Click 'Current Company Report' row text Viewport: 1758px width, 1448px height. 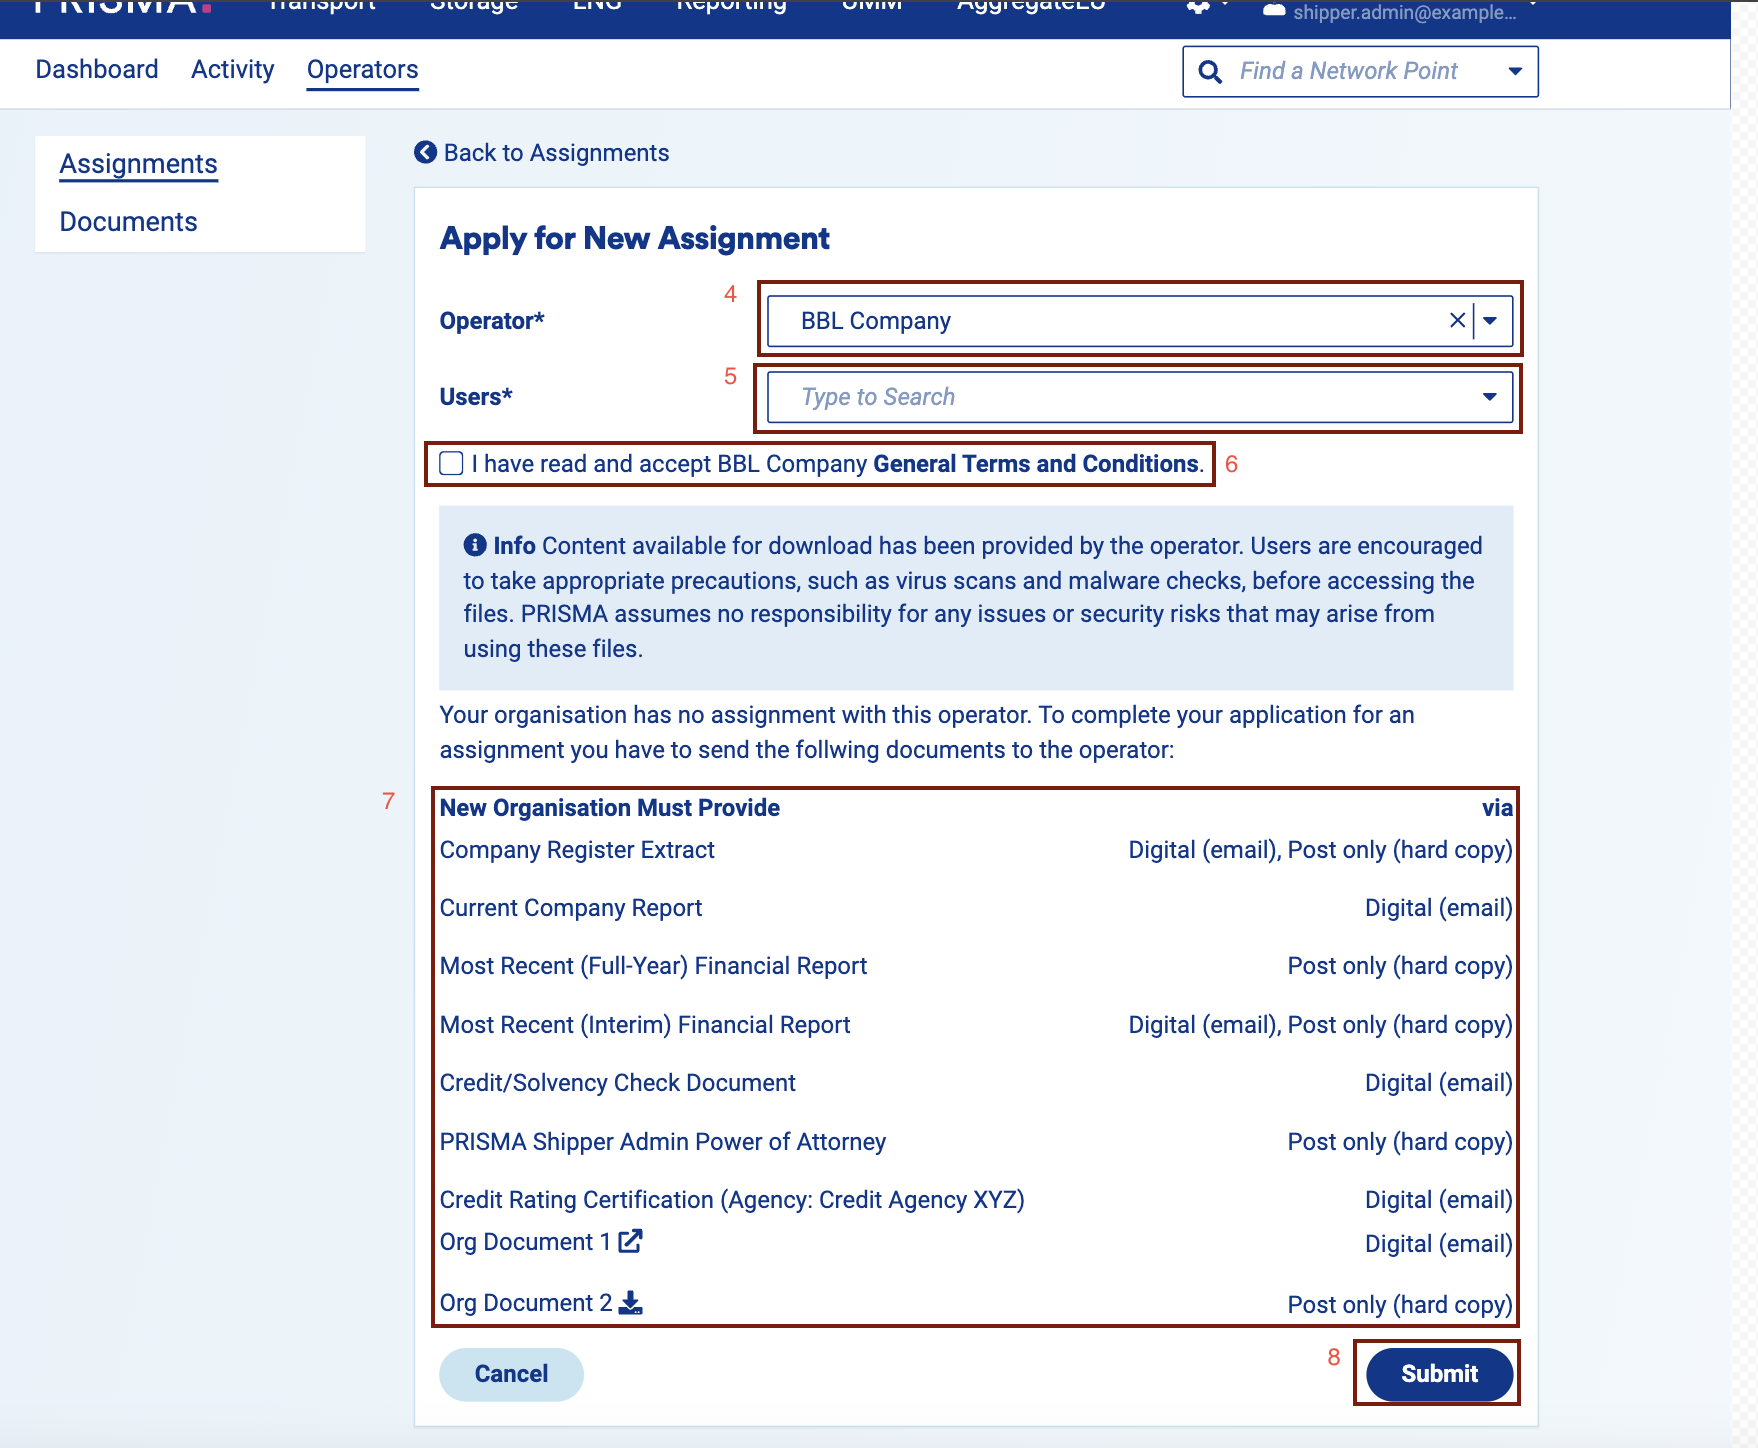571,908
